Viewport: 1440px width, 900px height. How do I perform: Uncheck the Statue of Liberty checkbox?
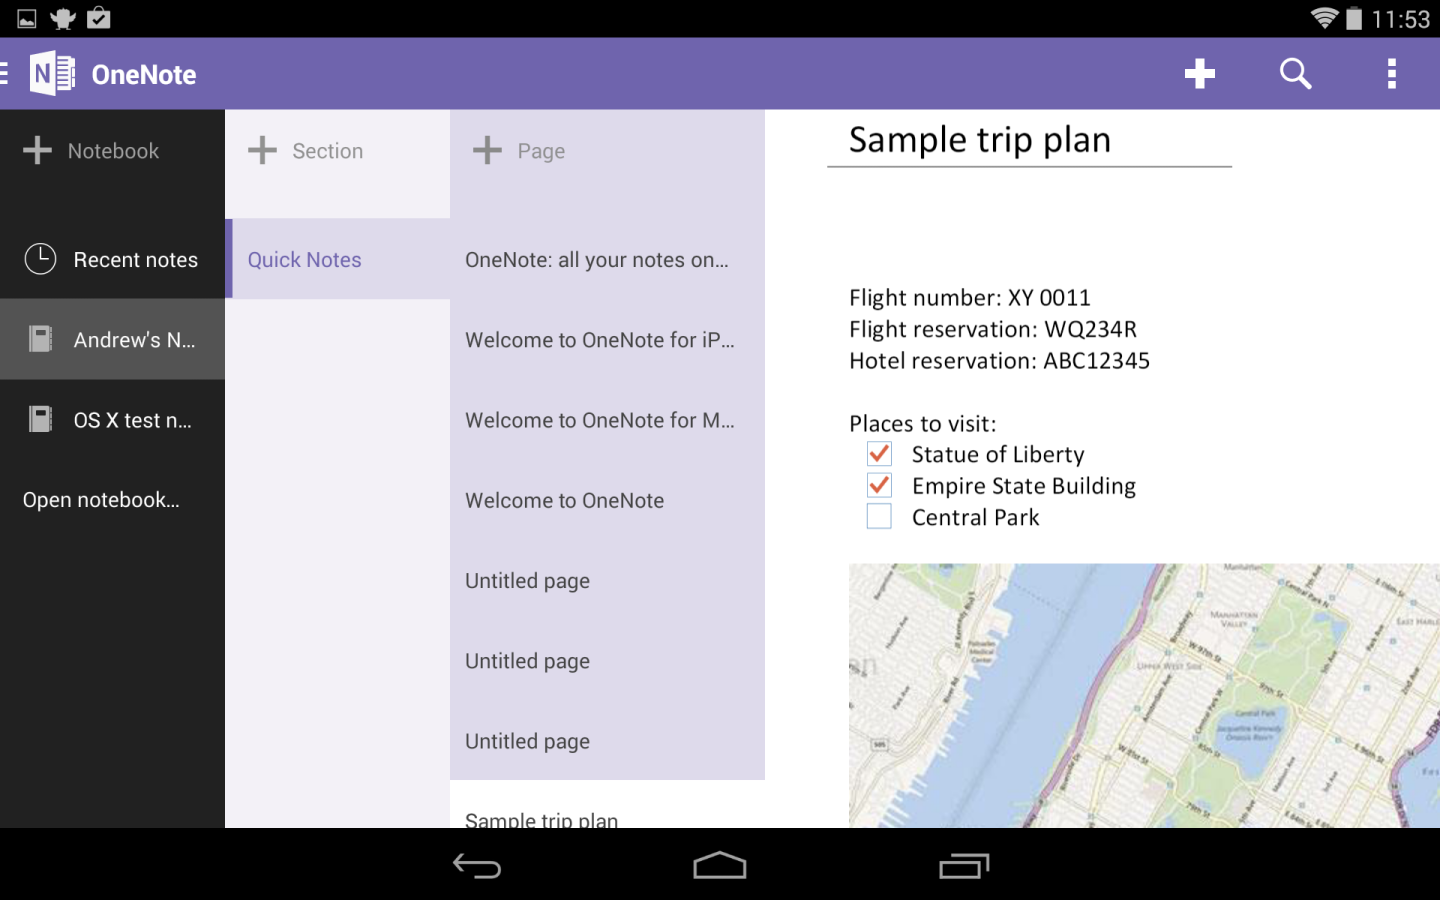(878, 454)
